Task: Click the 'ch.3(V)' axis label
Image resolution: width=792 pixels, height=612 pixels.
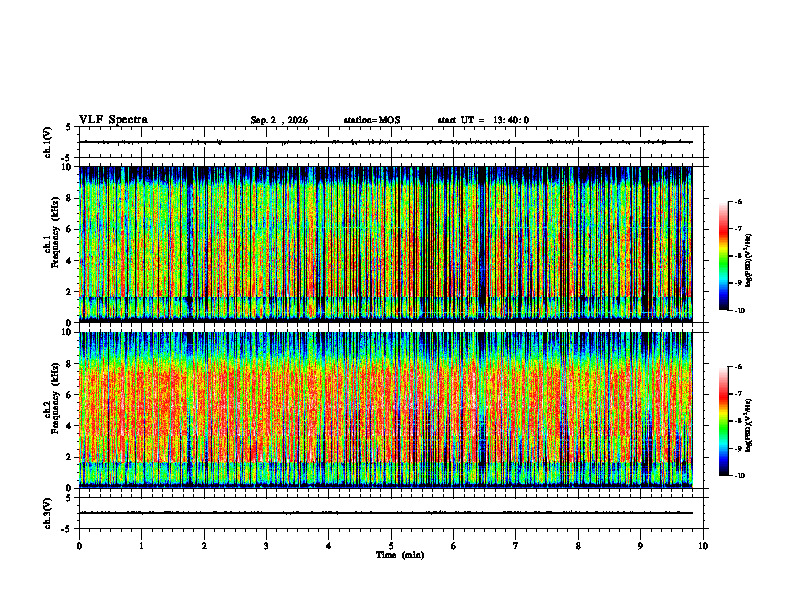Action: click(48, 513)
